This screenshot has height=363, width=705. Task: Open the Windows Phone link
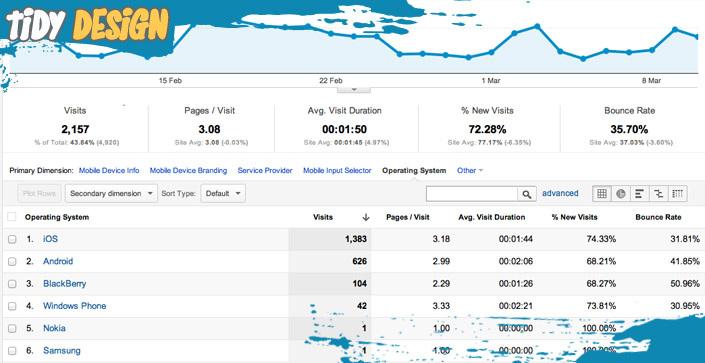pos(75,306)
